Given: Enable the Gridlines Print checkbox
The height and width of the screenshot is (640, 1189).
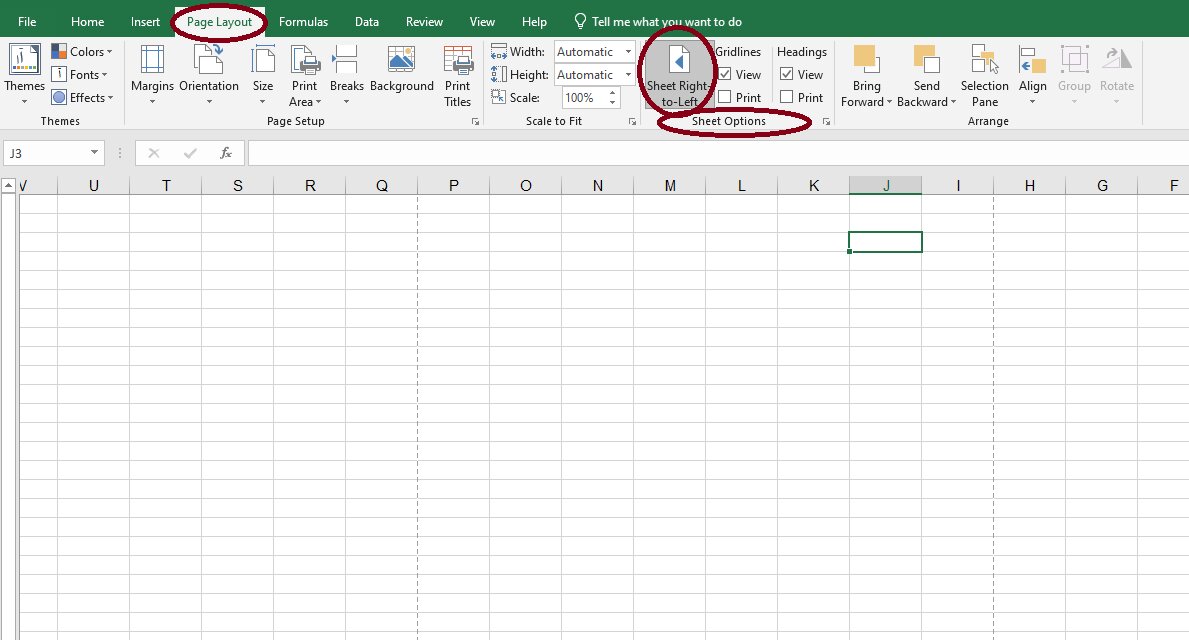Looking at the screenshot, I should coord(725,98).
